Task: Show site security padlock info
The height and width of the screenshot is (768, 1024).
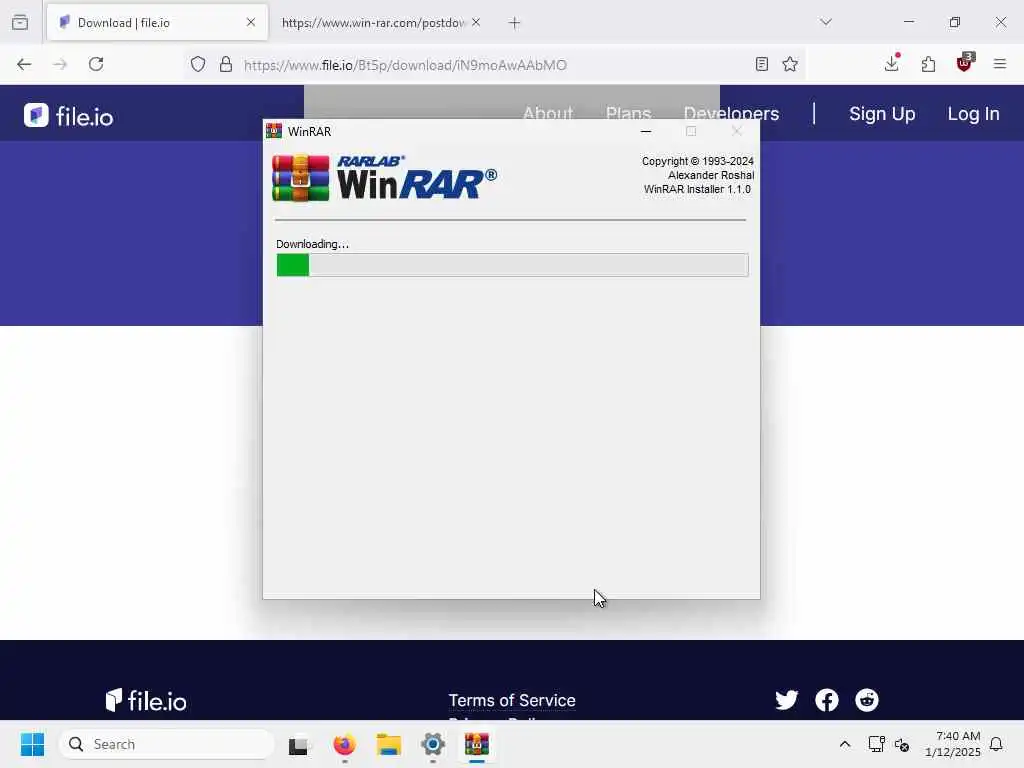Action: point(226,64)
